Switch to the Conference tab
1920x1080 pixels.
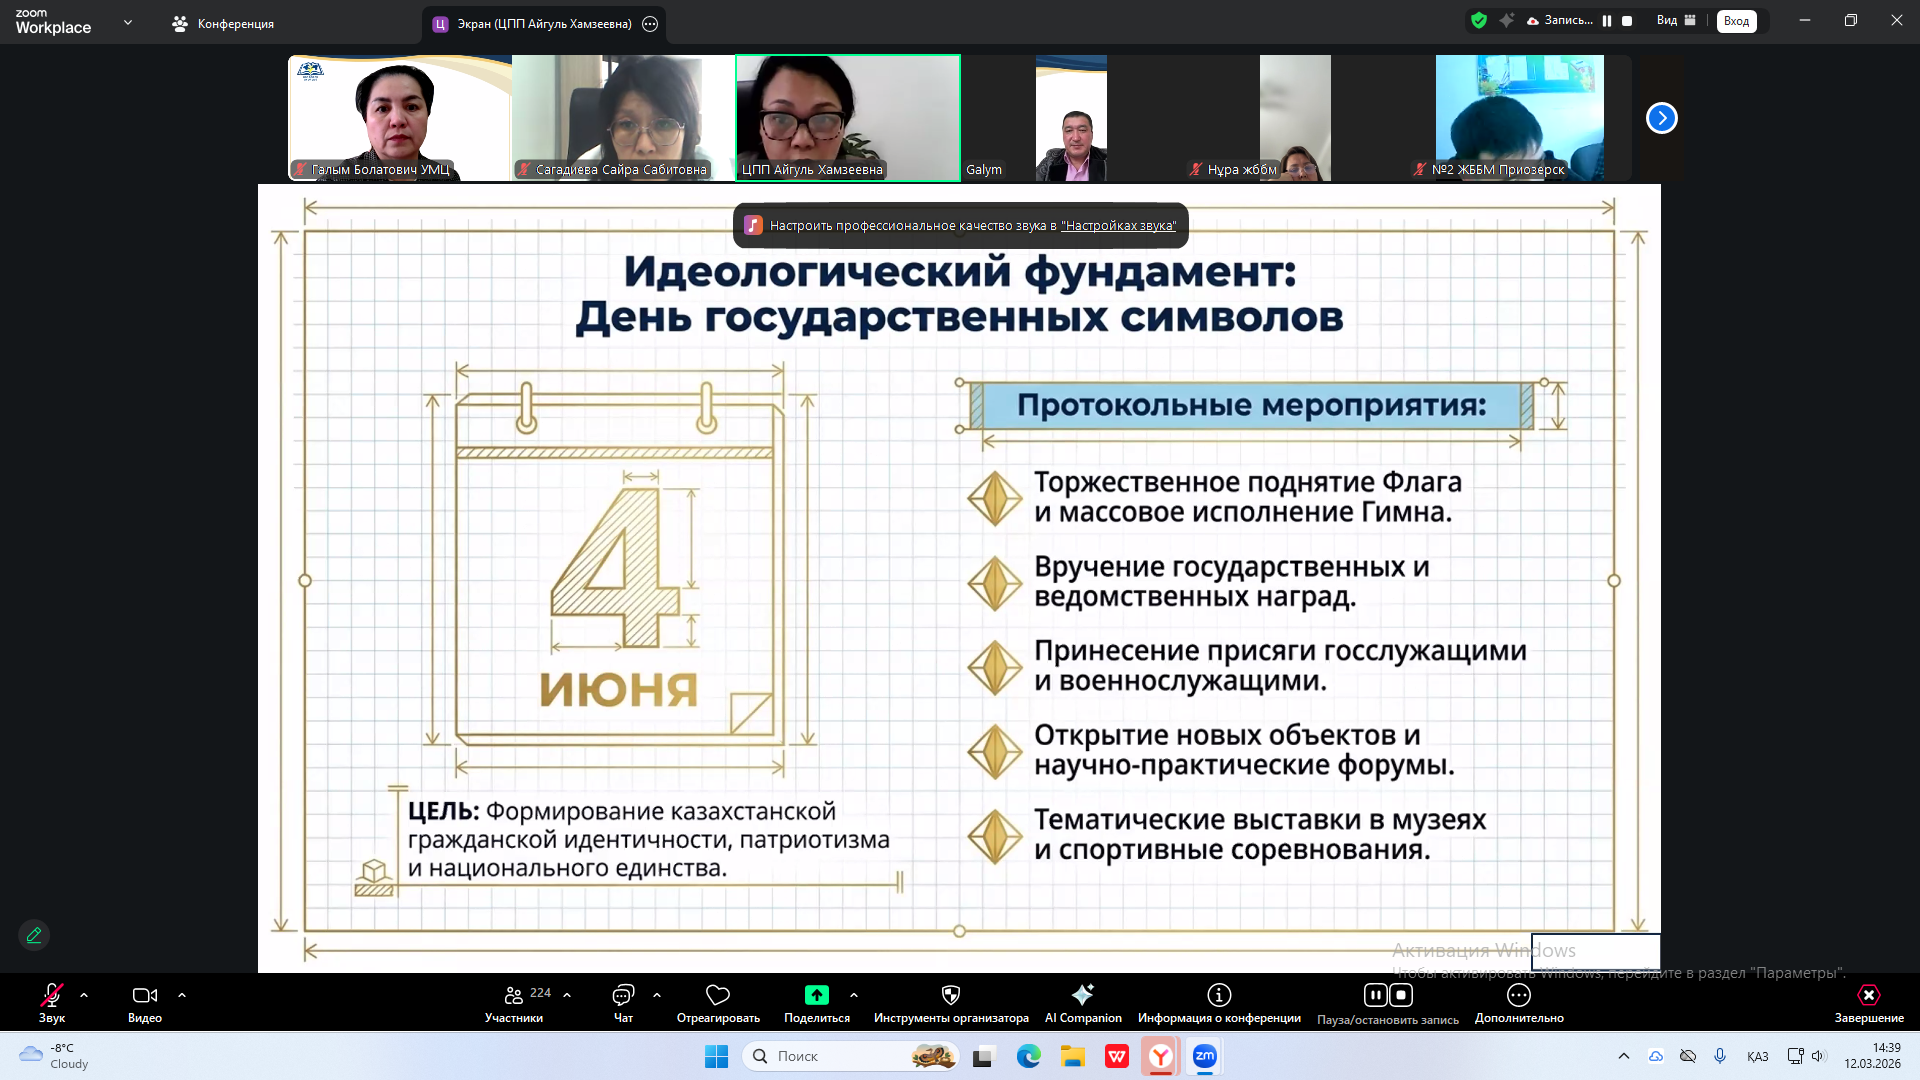click(223, 23)
